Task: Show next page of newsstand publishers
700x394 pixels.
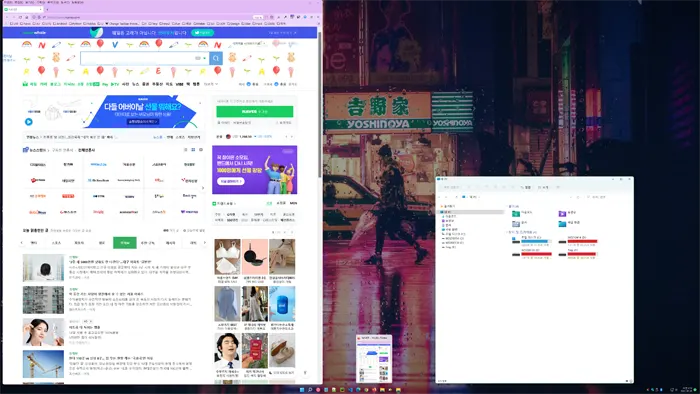Action: tap(203, 188)
